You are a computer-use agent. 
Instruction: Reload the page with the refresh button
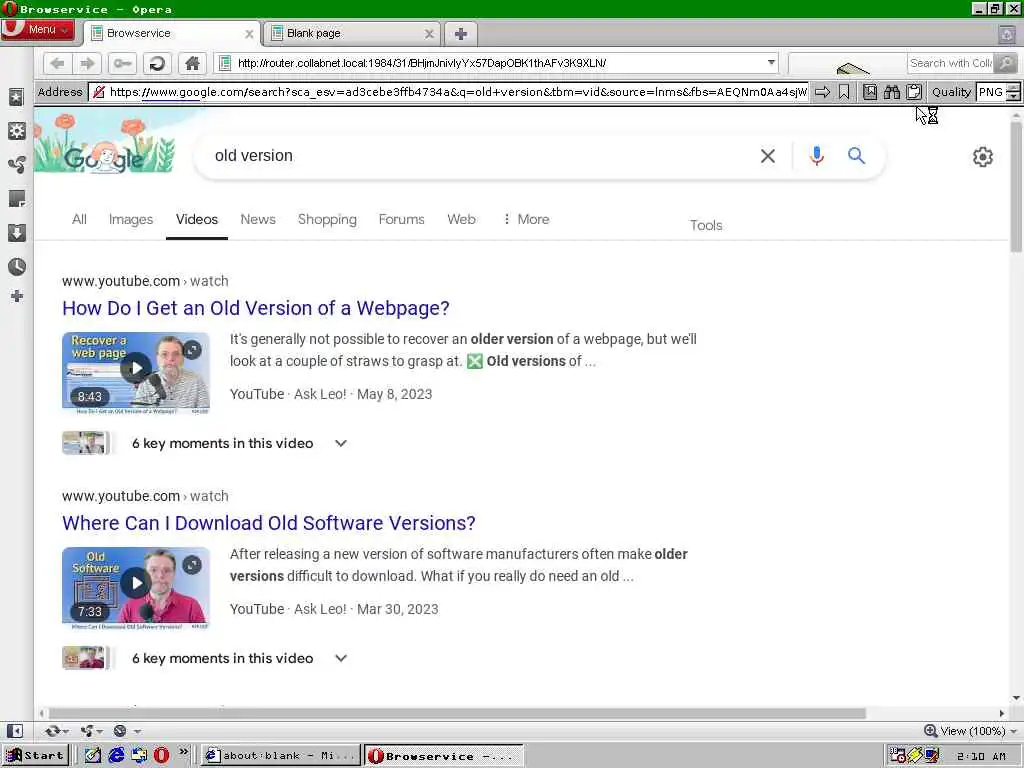click(x=157, y=63)
